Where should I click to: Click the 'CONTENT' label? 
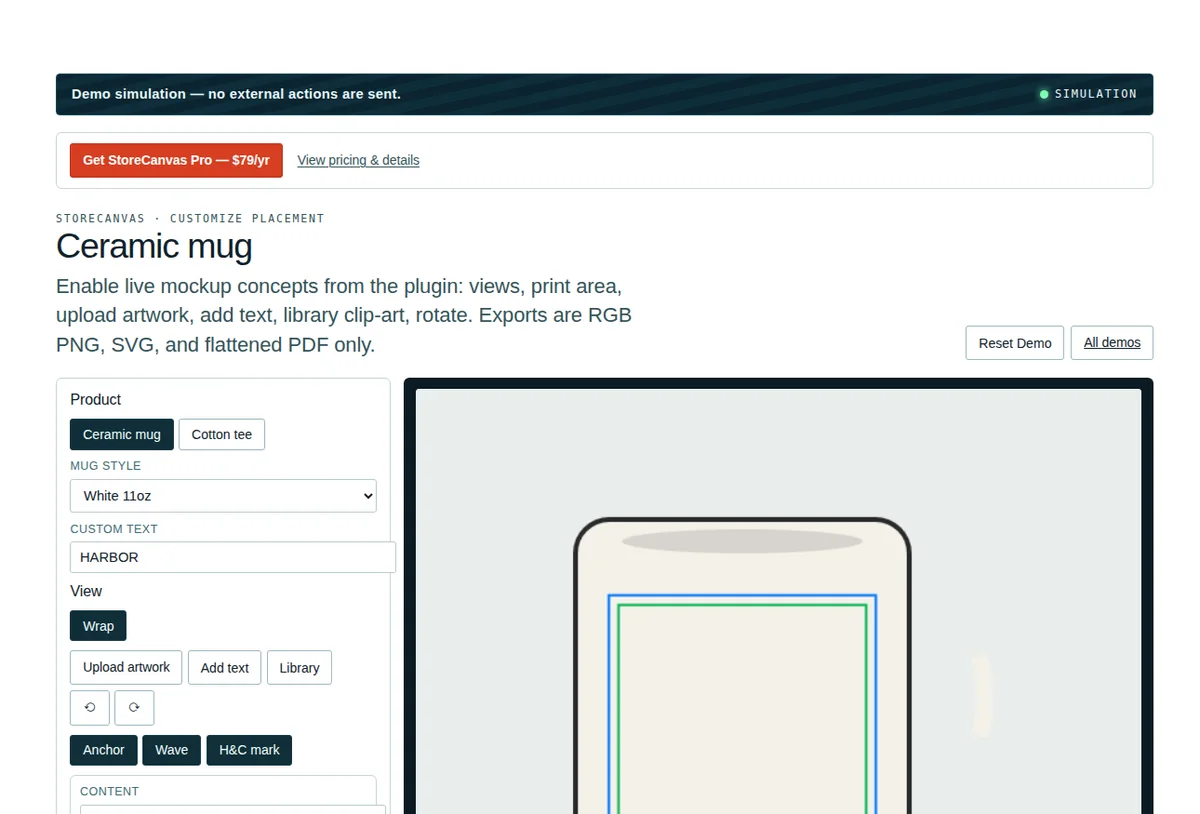tap(109, 791)
